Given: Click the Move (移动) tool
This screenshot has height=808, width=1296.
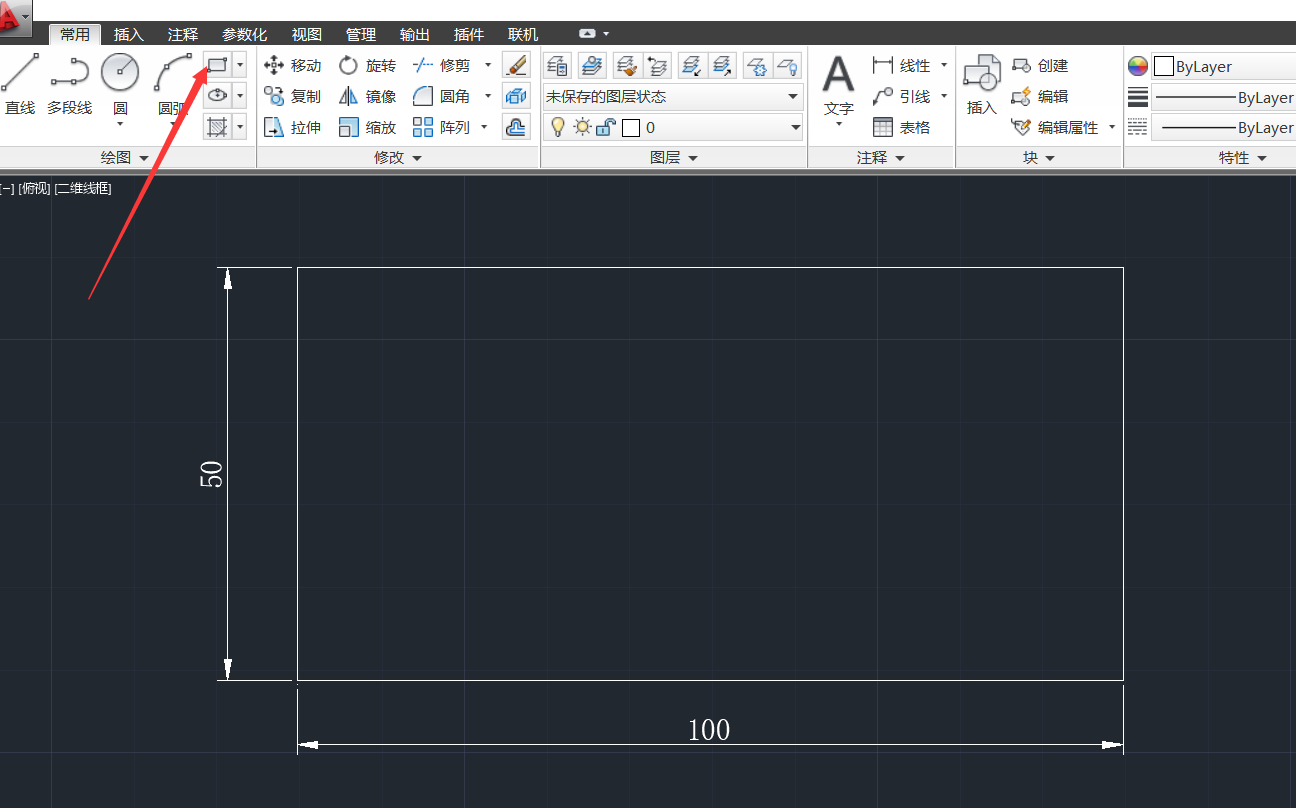Looking at the screenshot, I should coord(293,66).
